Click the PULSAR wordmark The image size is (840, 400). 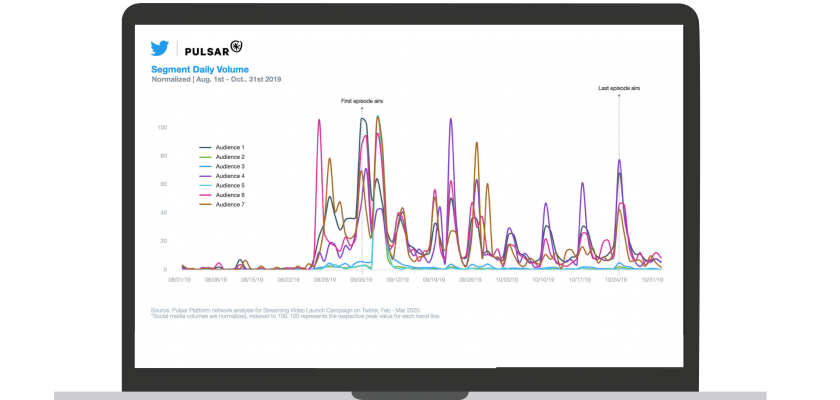(206, 48)
